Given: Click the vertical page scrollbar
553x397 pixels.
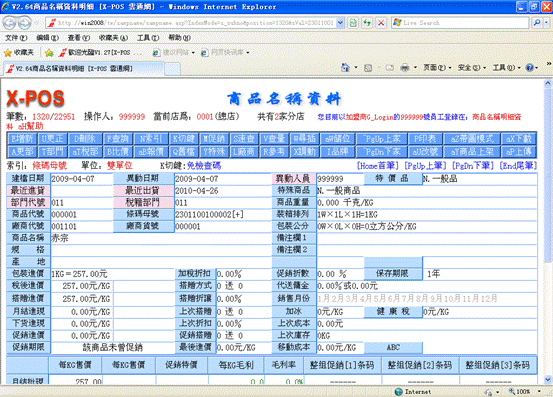Looking at the screenshot, I should click(547, 232).
